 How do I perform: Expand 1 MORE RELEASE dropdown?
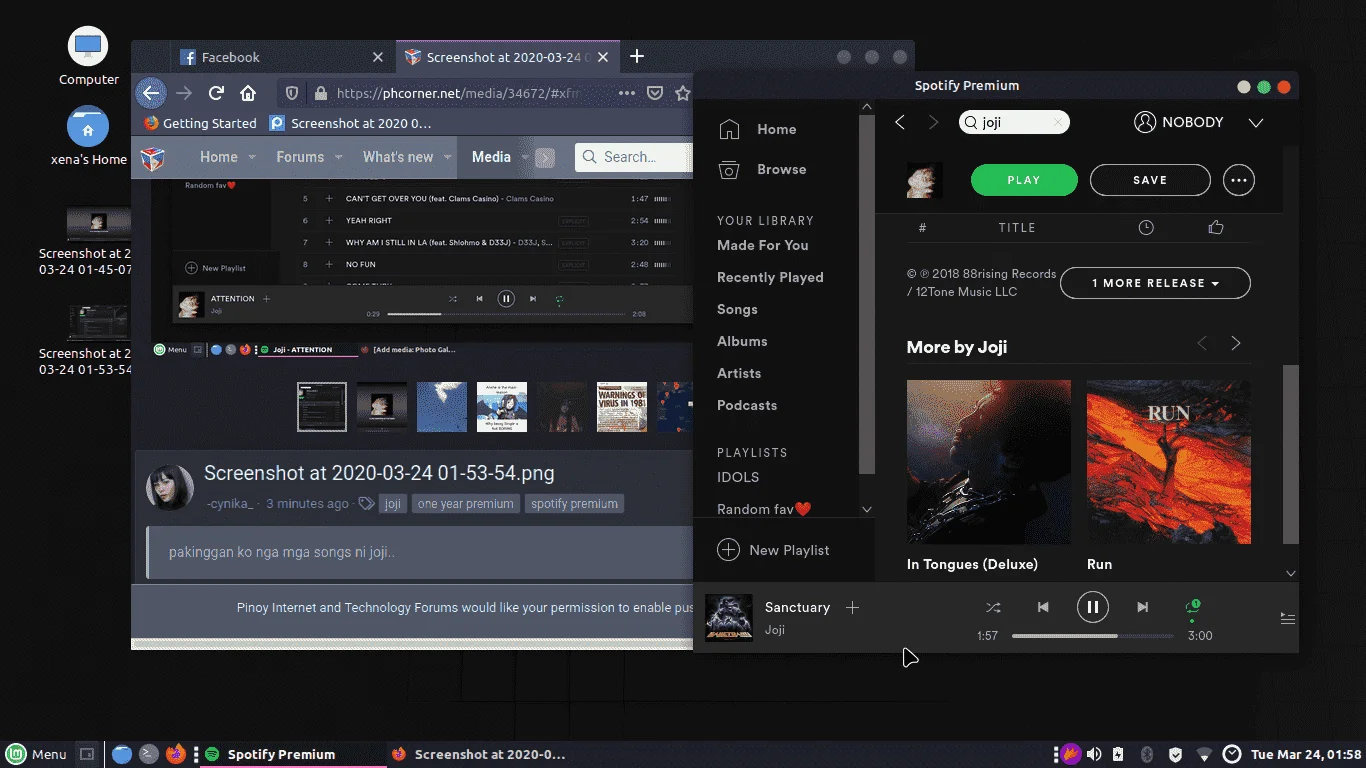1155,283
